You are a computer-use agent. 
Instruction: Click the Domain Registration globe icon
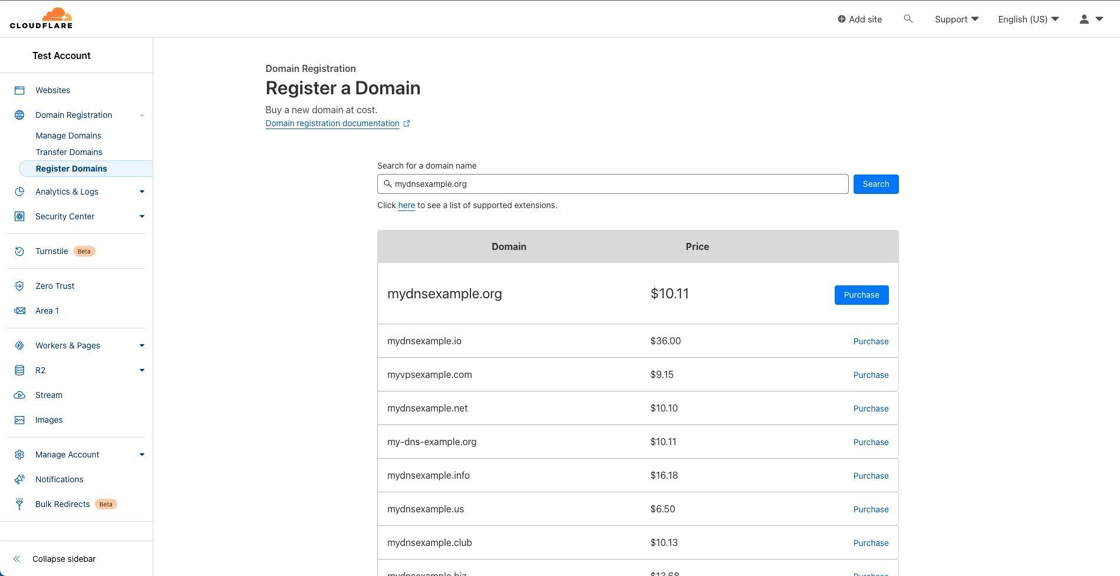19,115
